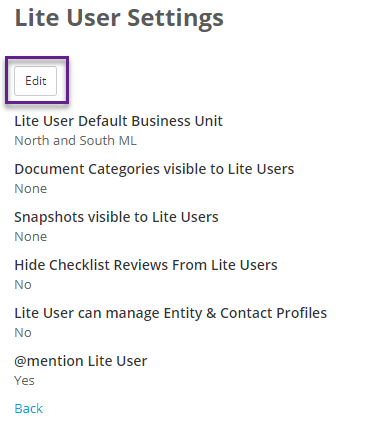Image resolution: width=369 pixels, height=441 pixels.
Task: Click the None value under Document Categories
Action: [31, 189]
